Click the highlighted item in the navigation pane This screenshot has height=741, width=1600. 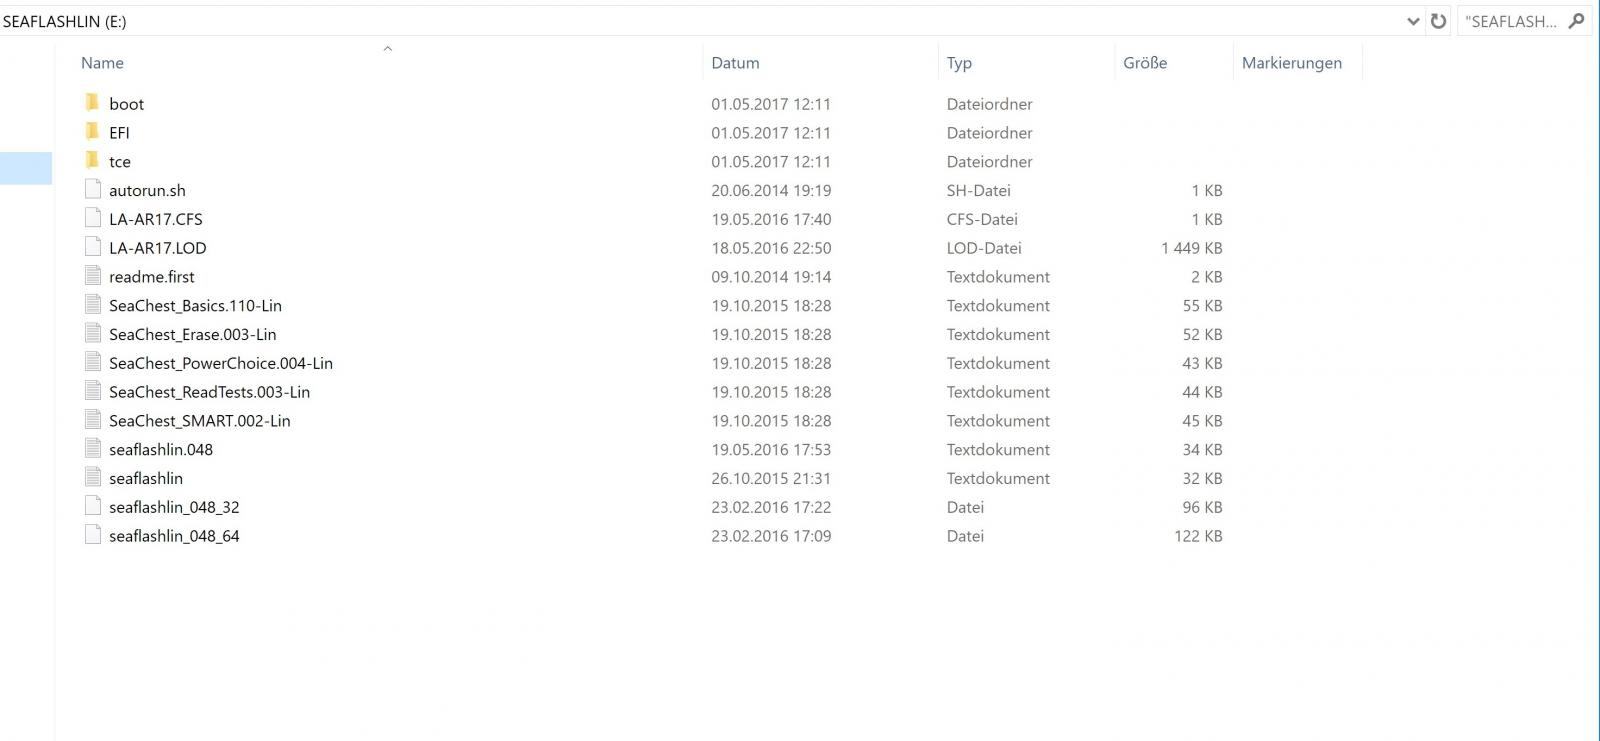(26, 168)
